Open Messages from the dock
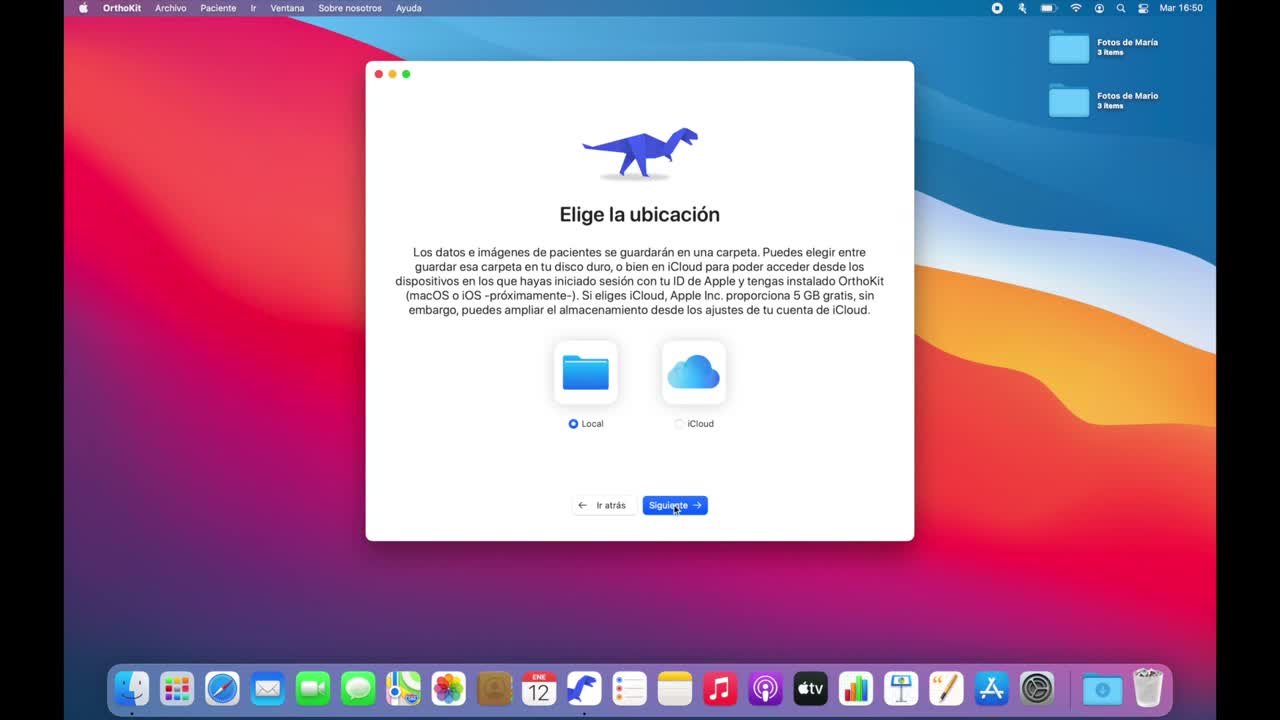 [x=358, y=689]
